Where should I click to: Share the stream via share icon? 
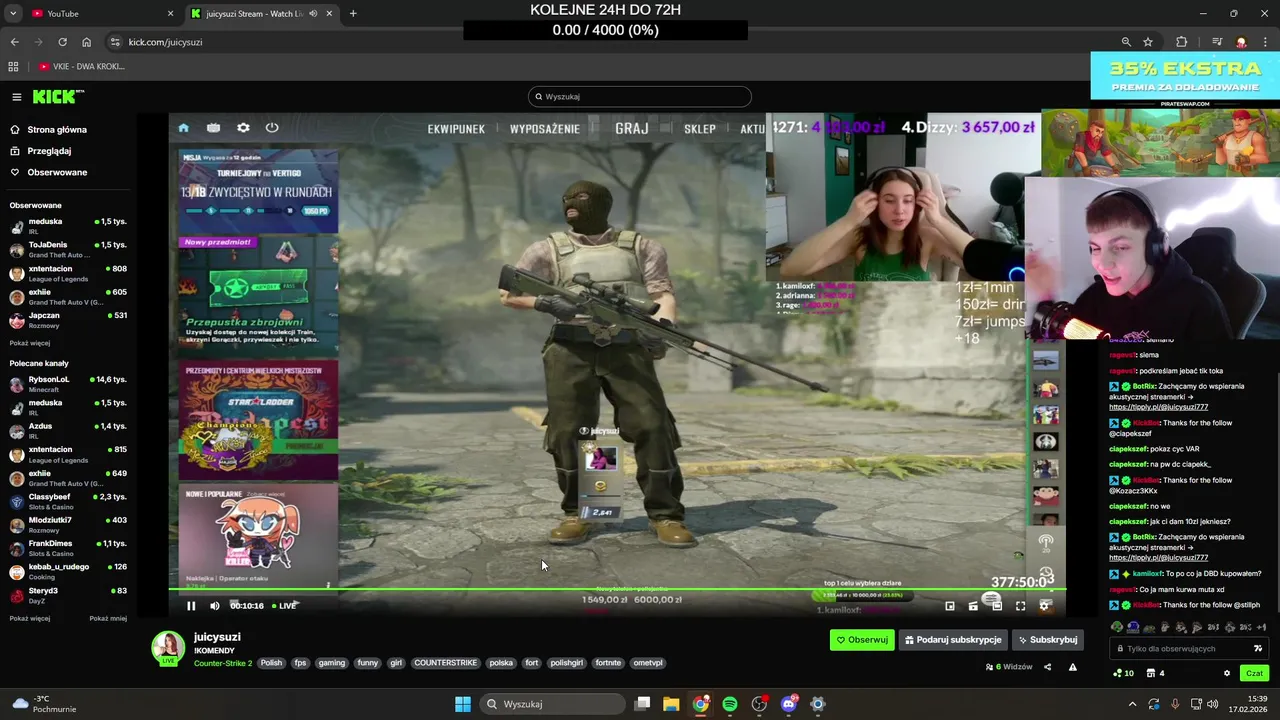pyautogui.click(x=1047, y=667)
